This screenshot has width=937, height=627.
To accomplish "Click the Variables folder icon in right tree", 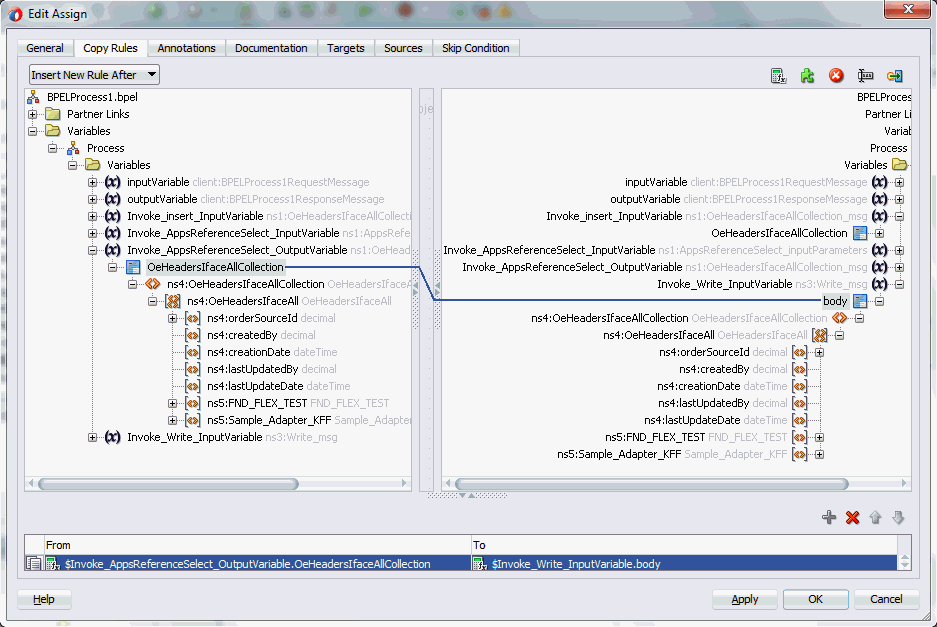I will pos(899,164).
